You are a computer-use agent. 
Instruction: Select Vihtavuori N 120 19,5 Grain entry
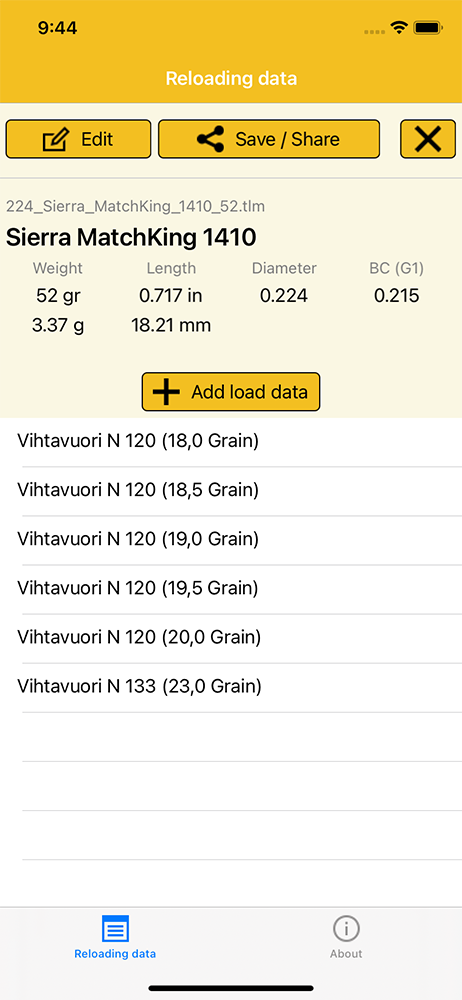pos(231,589)
